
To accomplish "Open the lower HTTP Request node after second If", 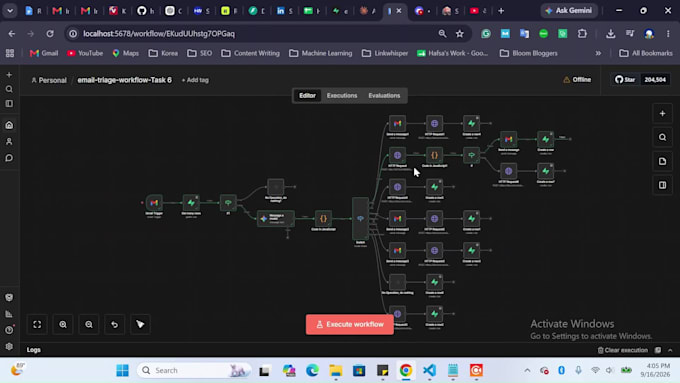I will pyautogui.click(x=508, y=171).
